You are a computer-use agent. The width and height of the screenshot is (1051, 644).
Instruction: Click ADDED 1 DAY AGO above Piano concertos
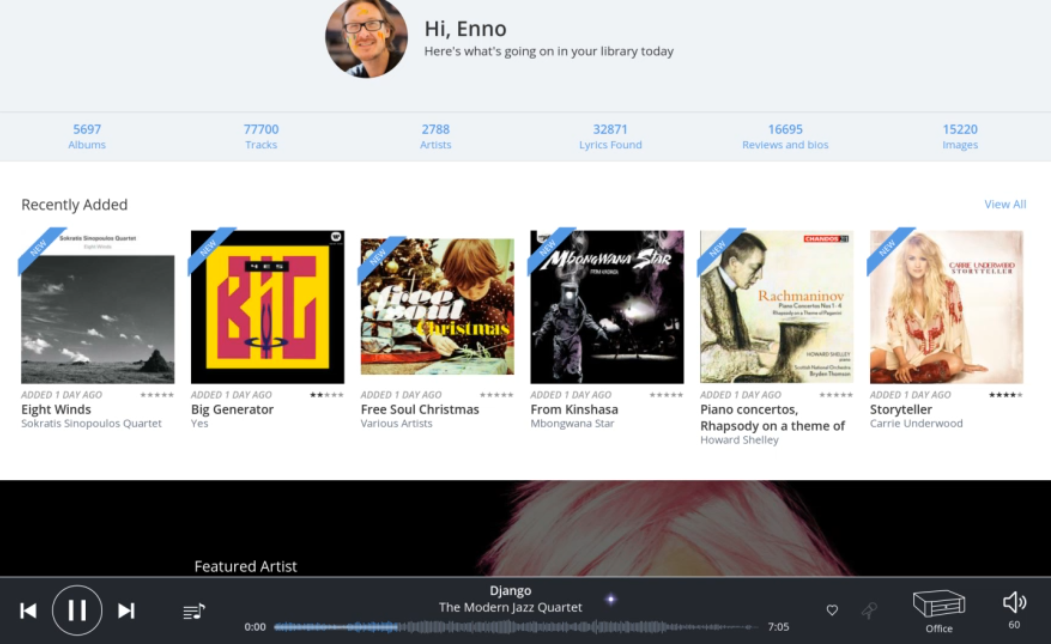coord(741,395)
